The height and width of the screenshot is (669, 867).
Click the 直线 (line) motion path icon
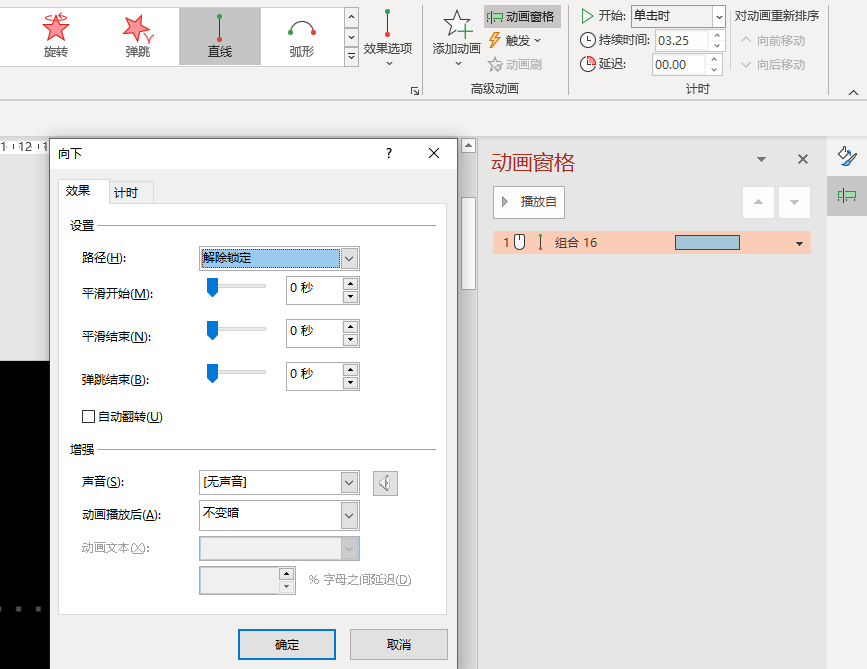pos(219,35)
